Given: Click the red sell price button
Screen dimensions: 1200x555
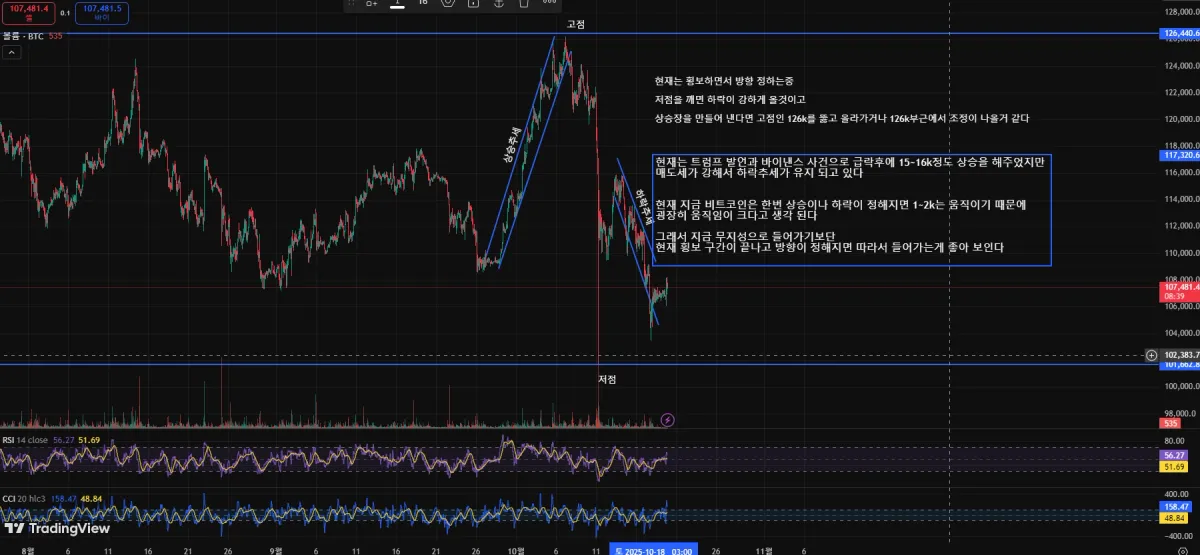Looking at the screenshot, I should coord(28,12).
